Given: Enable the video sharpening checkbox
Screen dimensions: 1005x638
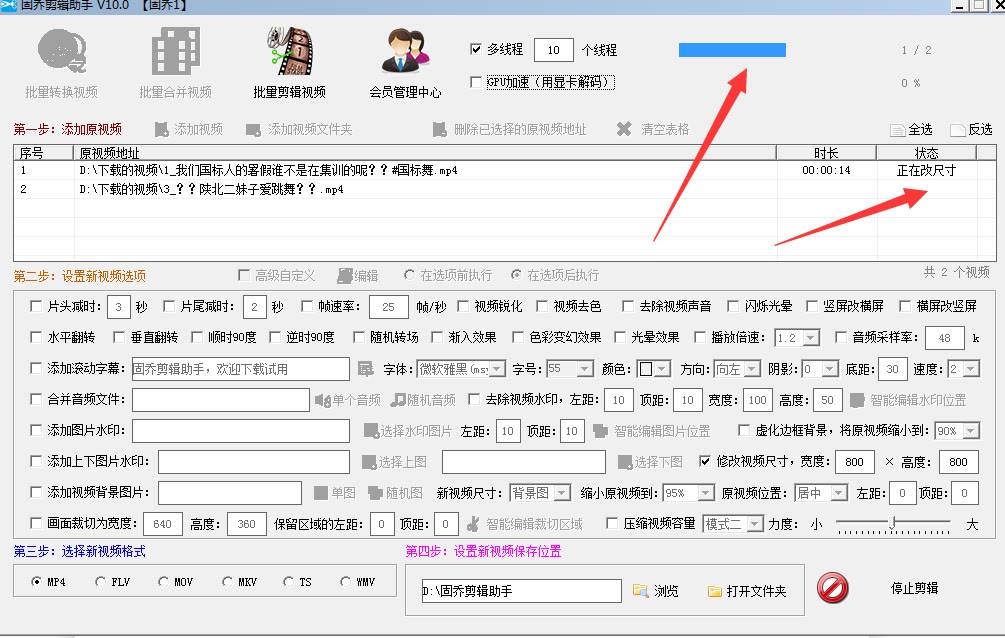Looking at the screenshot, I should click(463, 306).
